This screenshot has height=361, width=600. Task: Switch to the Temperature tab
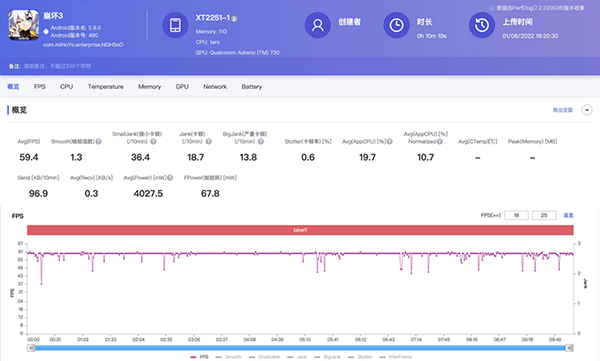(x=106, y=87)
